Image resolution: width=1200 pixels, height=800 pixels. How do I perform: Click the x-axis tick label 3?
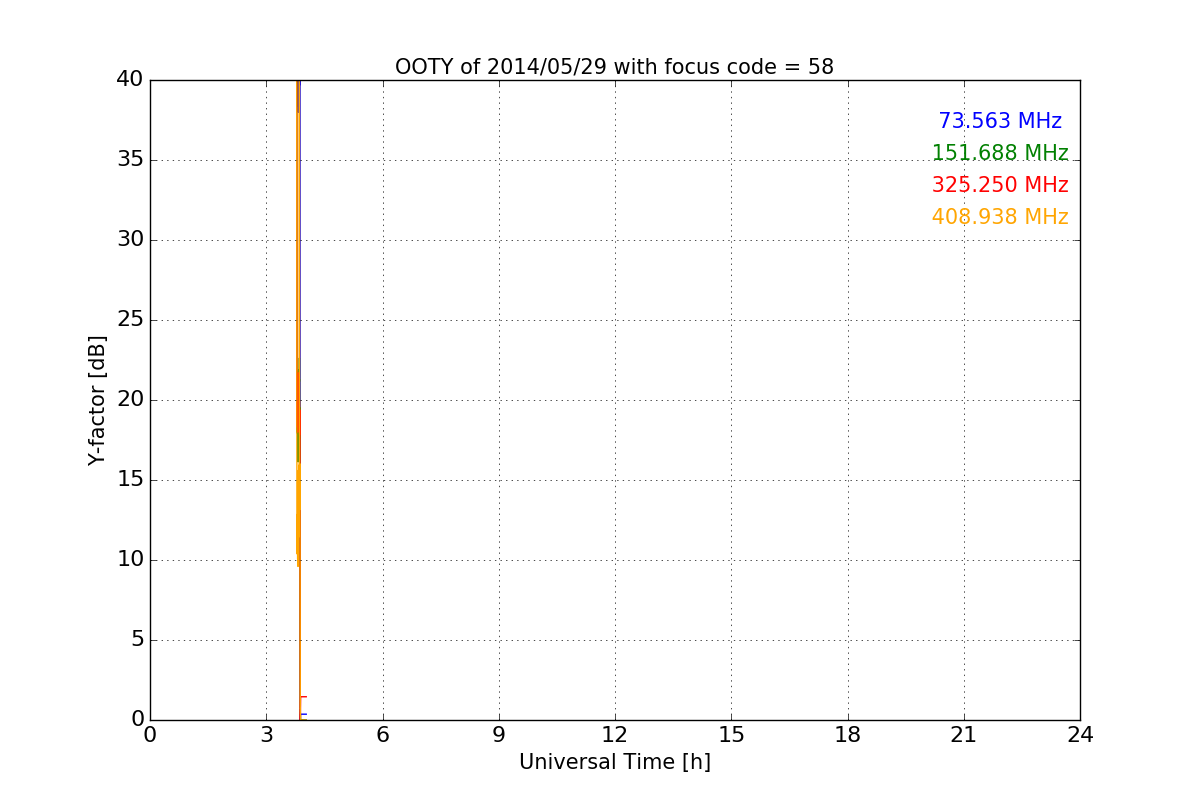[x=266, y=735]
